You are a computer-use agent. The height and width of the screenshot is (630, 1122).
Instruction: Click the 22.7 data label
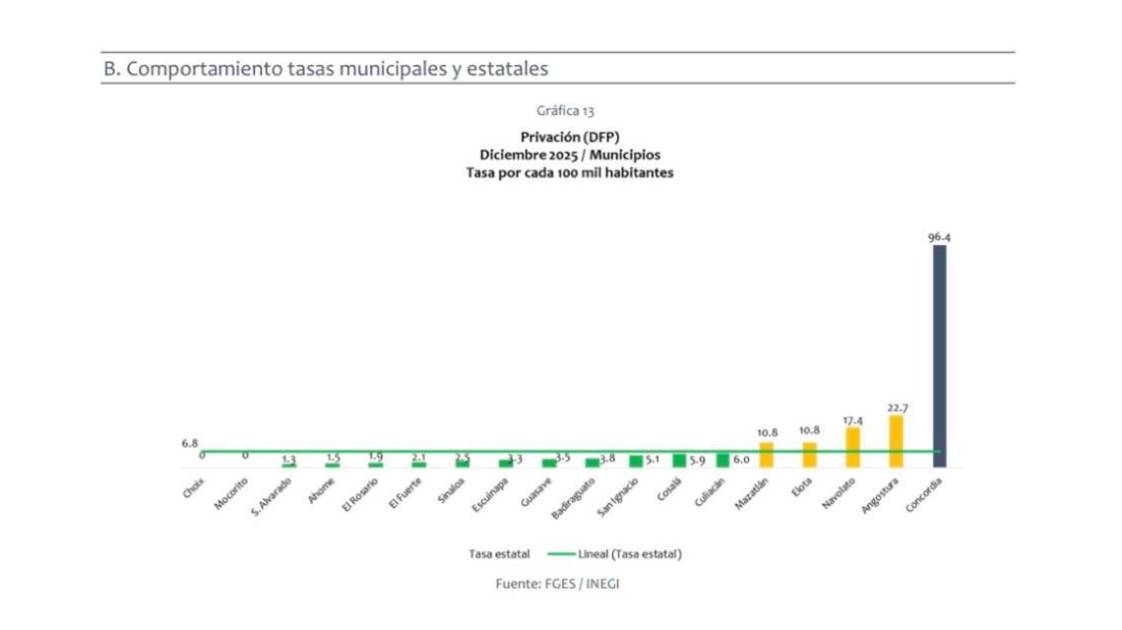[897, 408]
